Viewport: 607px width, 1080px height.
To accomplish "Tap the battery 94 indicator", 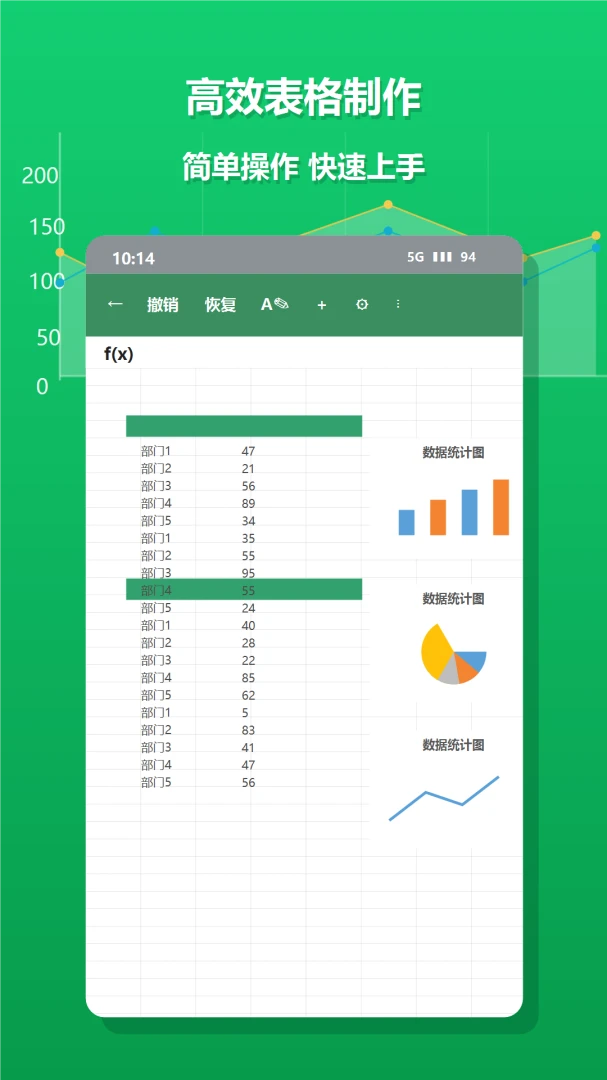I will [x=468, y=258].
